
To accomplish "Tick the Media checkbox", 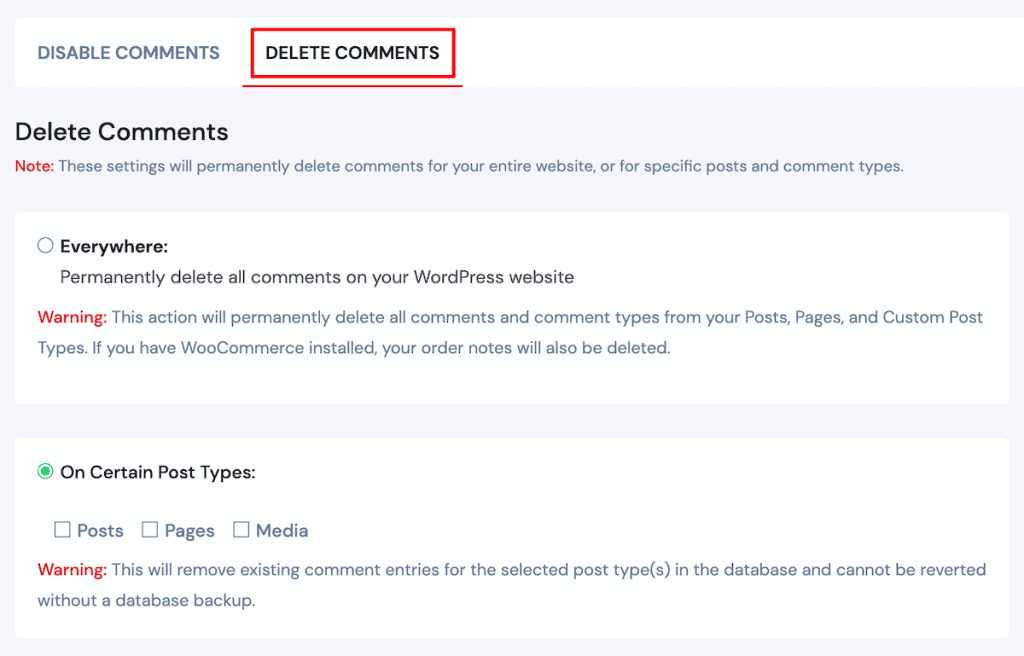I will (240, 530).
